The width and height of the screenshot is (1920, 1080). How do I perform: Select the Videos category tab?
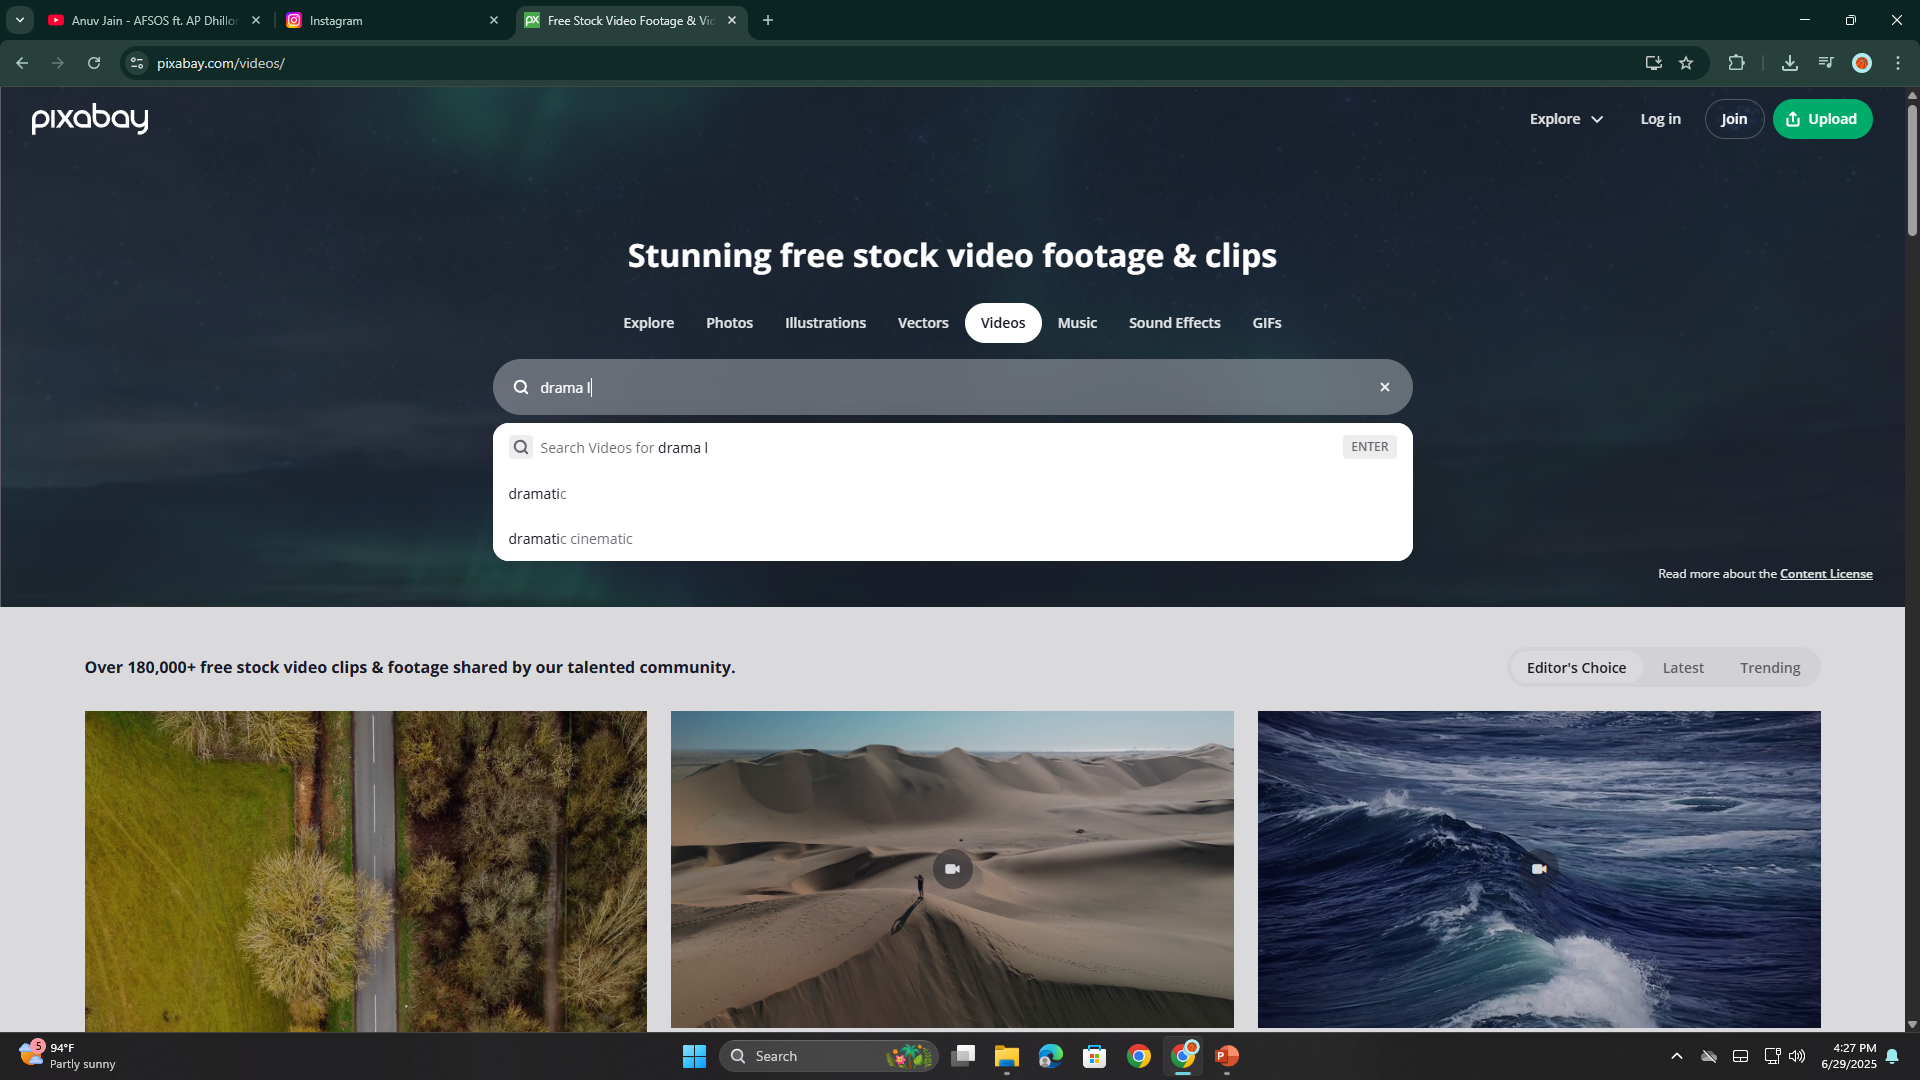tap(1003, 323)
